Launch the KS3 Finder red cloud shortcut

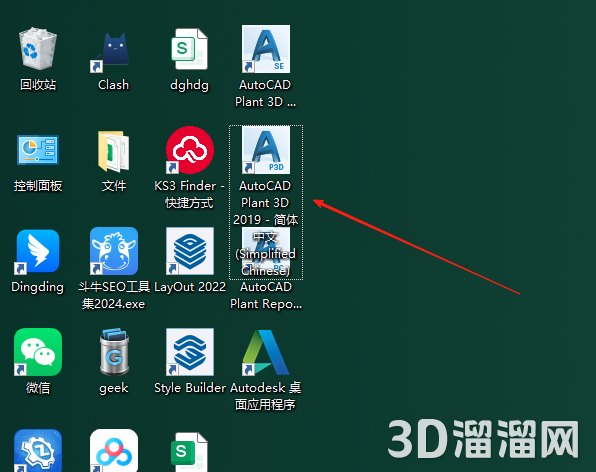[x=190, y=150]
